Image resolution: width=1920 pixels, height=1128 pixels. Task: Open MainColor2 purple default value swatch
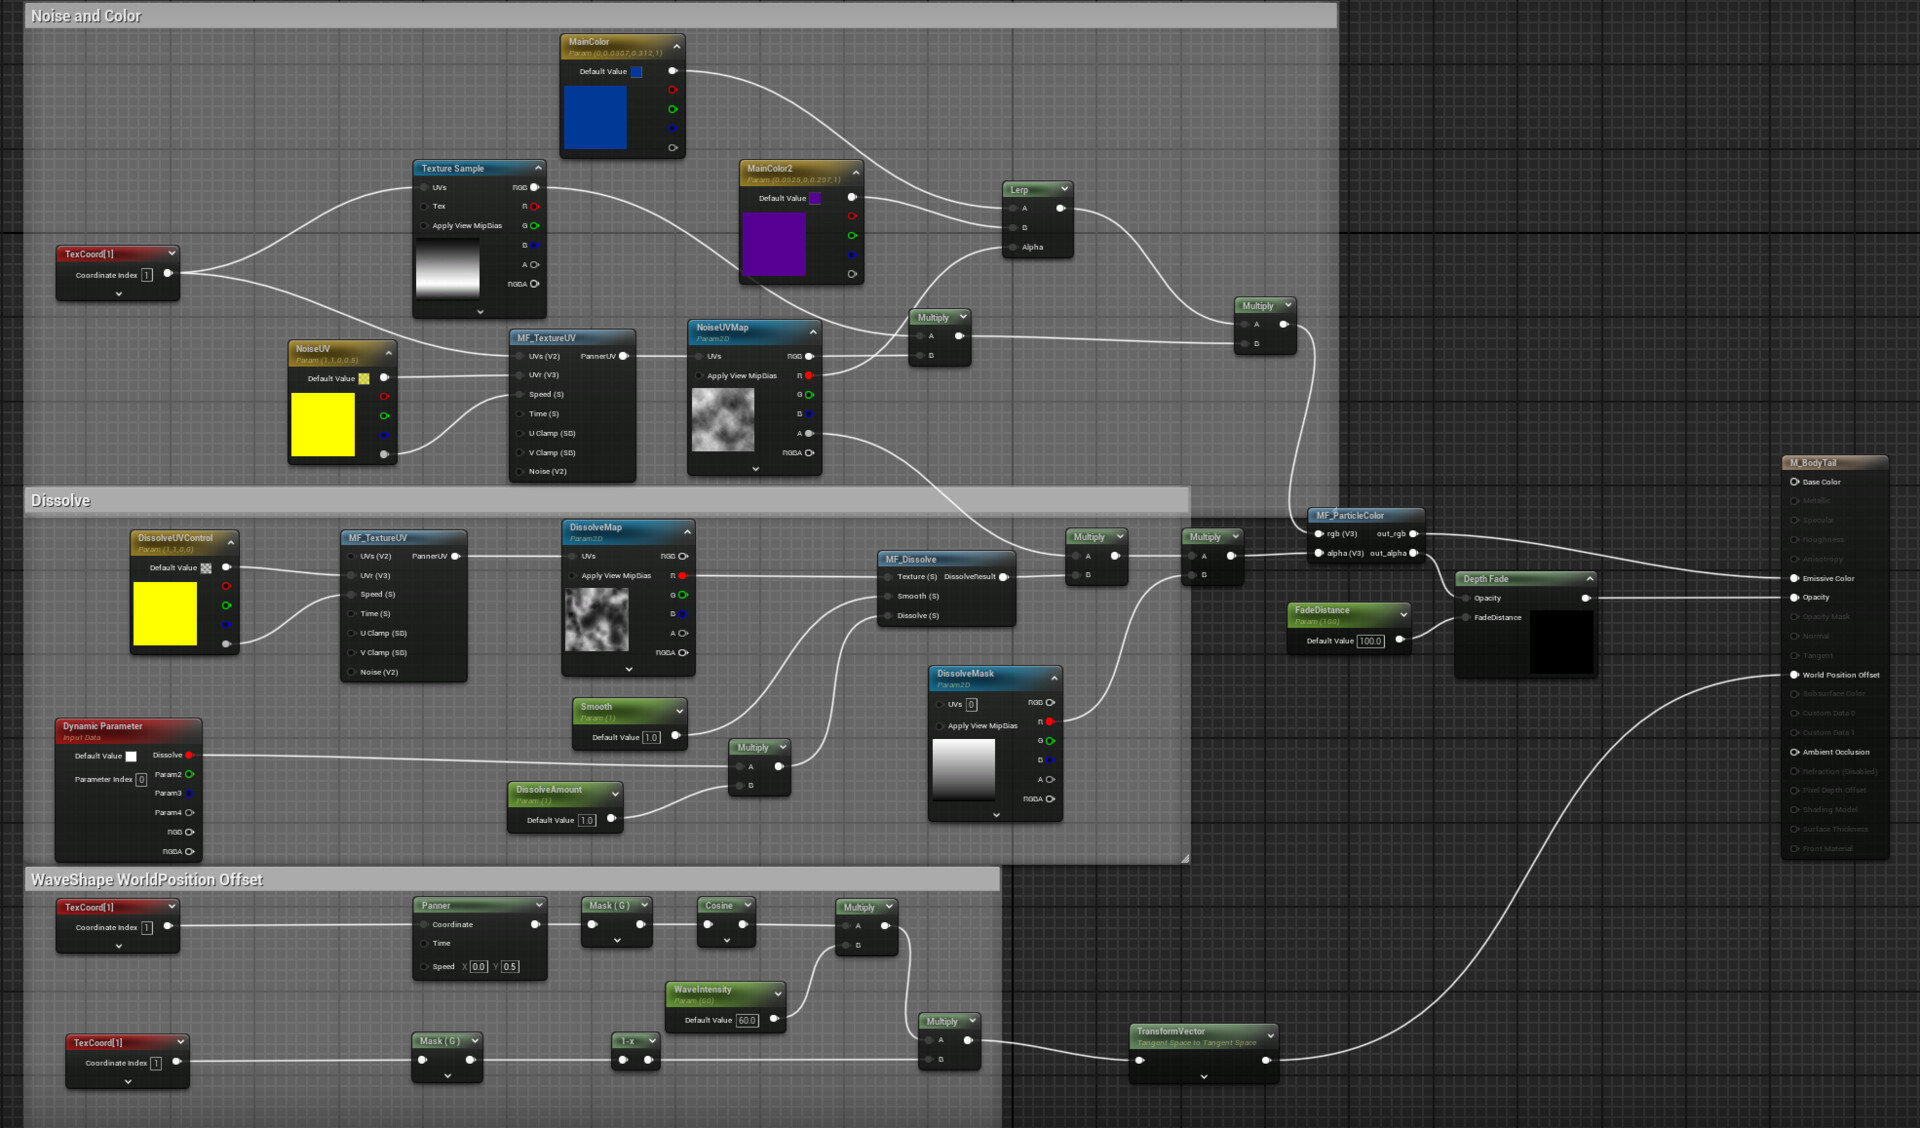815,198
